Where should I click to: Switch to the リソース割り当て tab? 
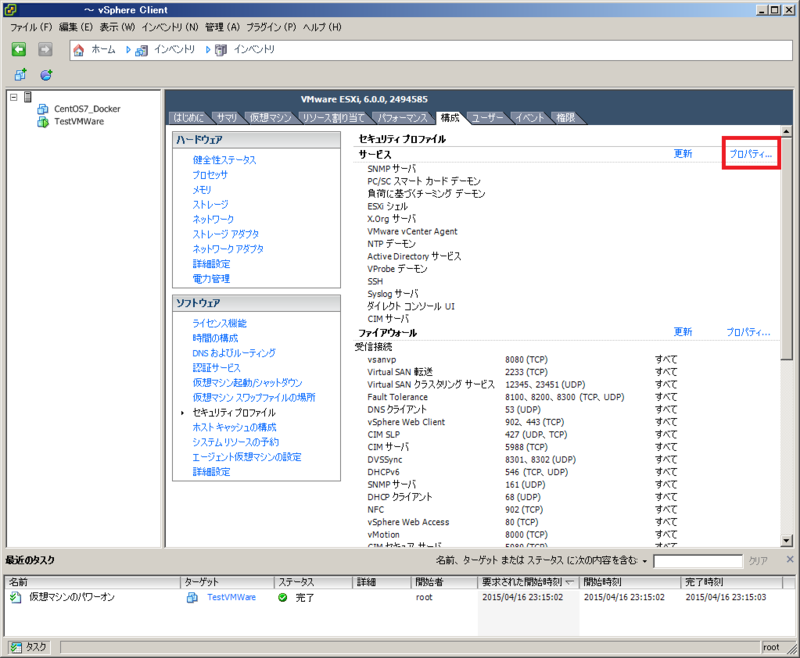[x=334, y=118]
